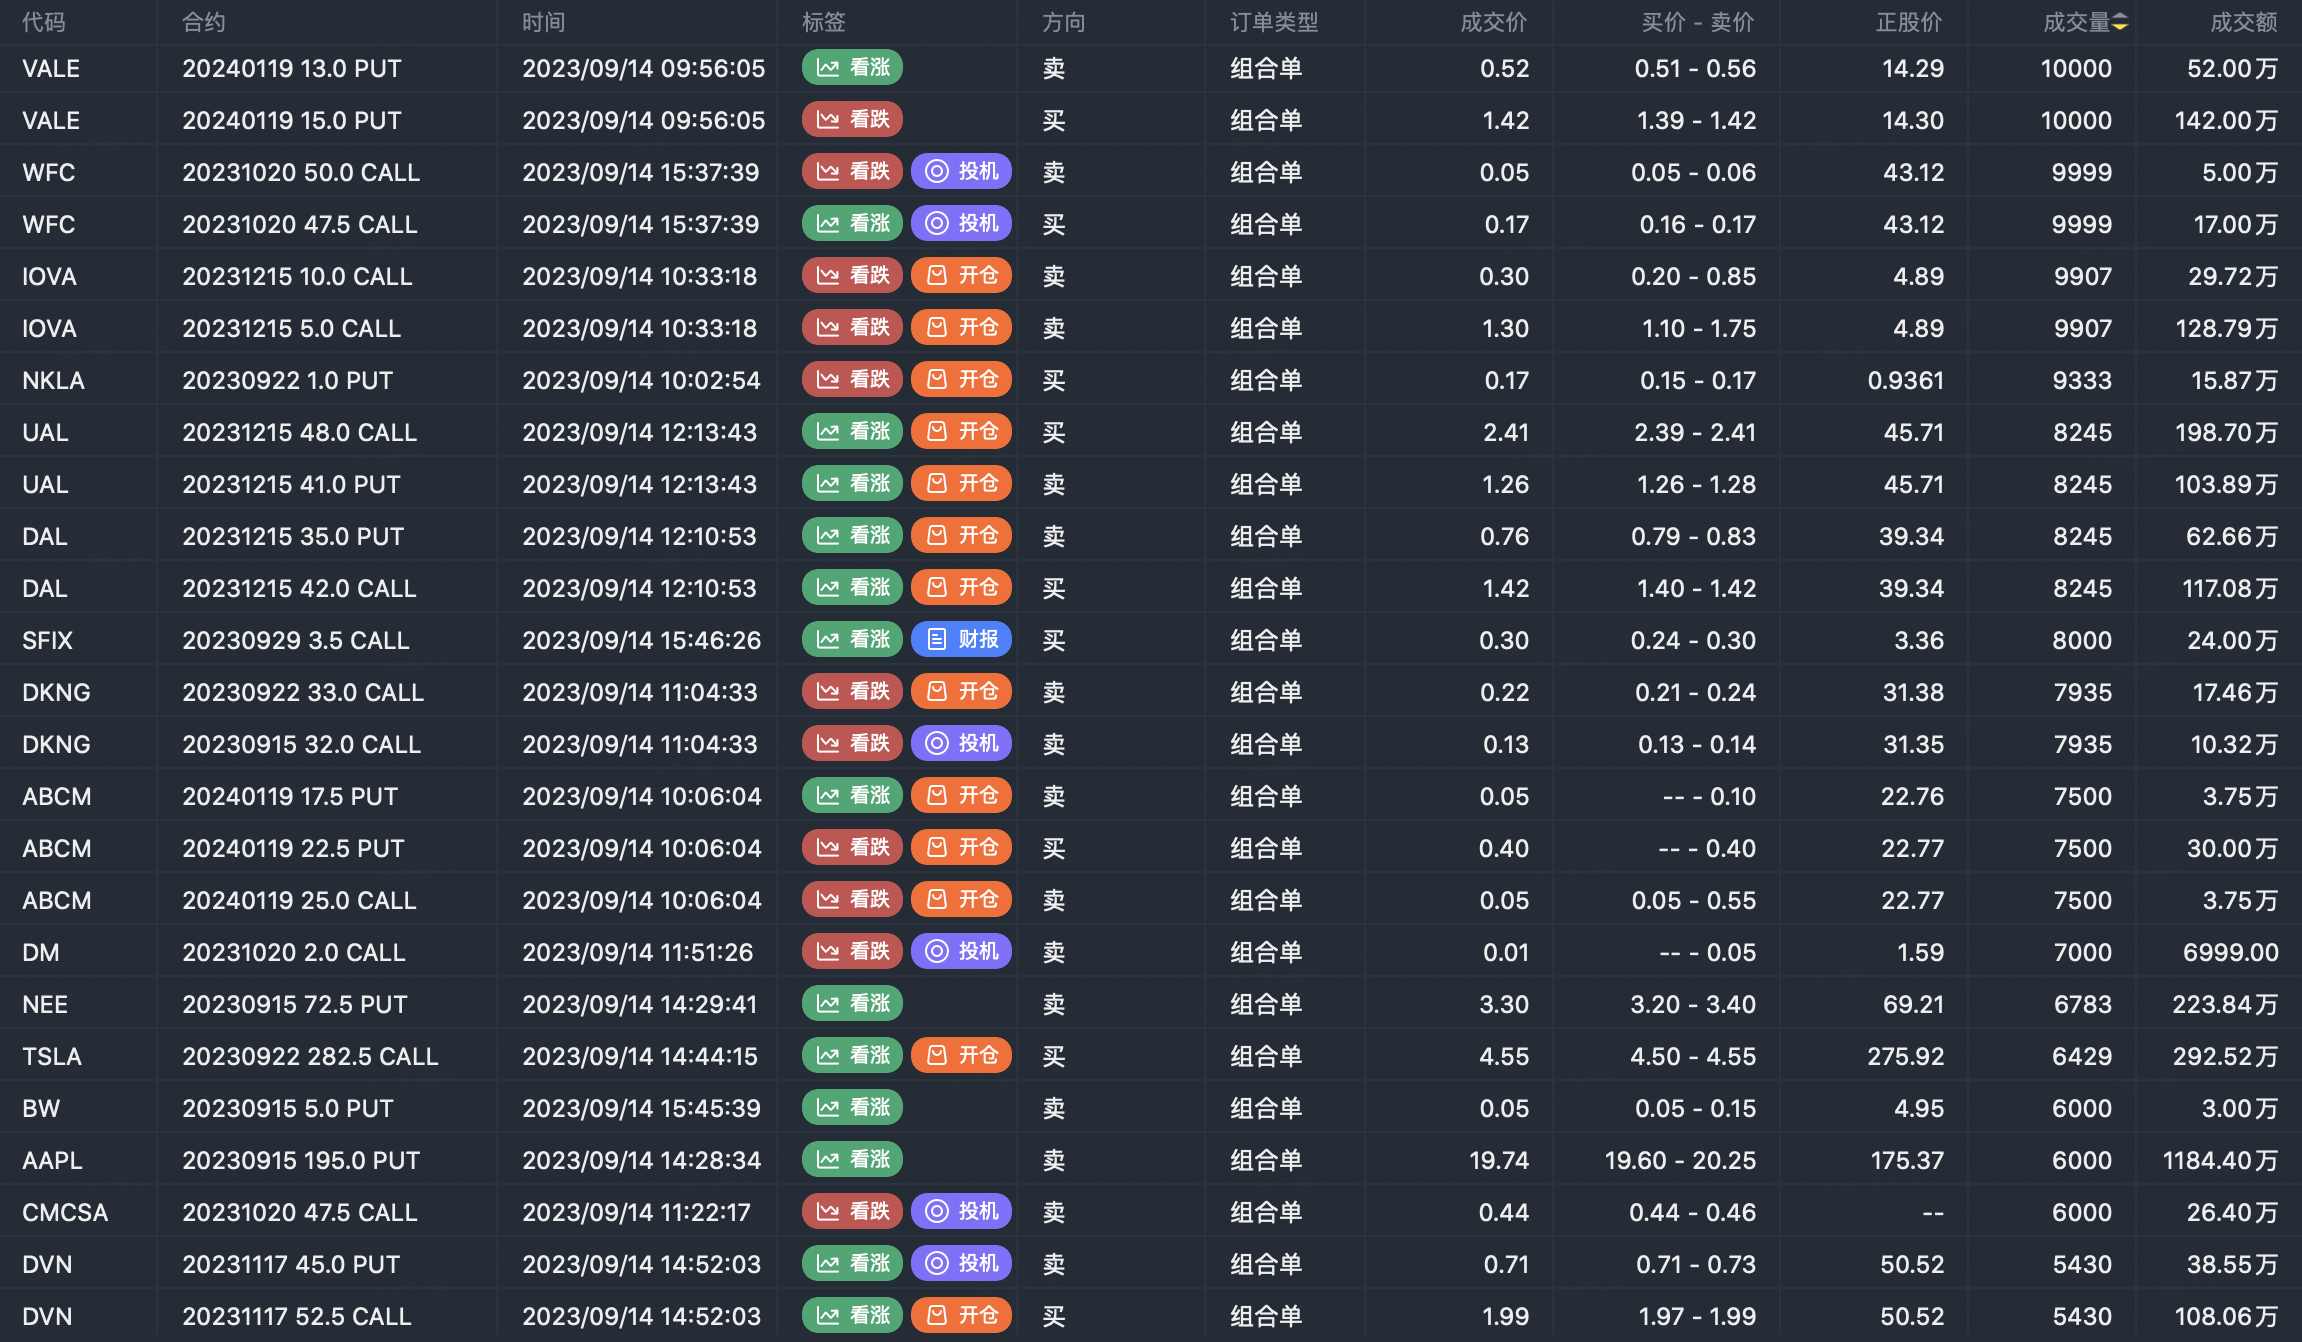
Task: Click the bearish tag on NKLA 1.0 PUT row
Action: click(852, 380)
